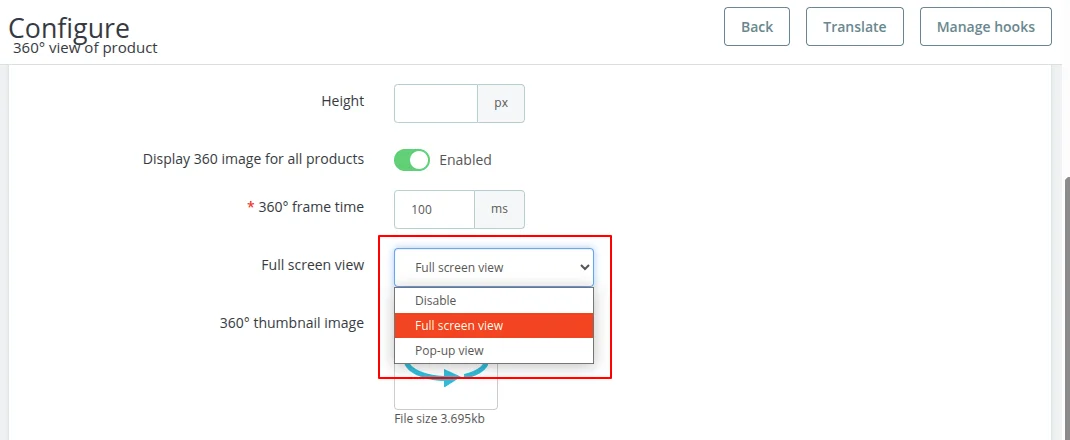
Task: Click the Translate button
Action: coord(854,27)
